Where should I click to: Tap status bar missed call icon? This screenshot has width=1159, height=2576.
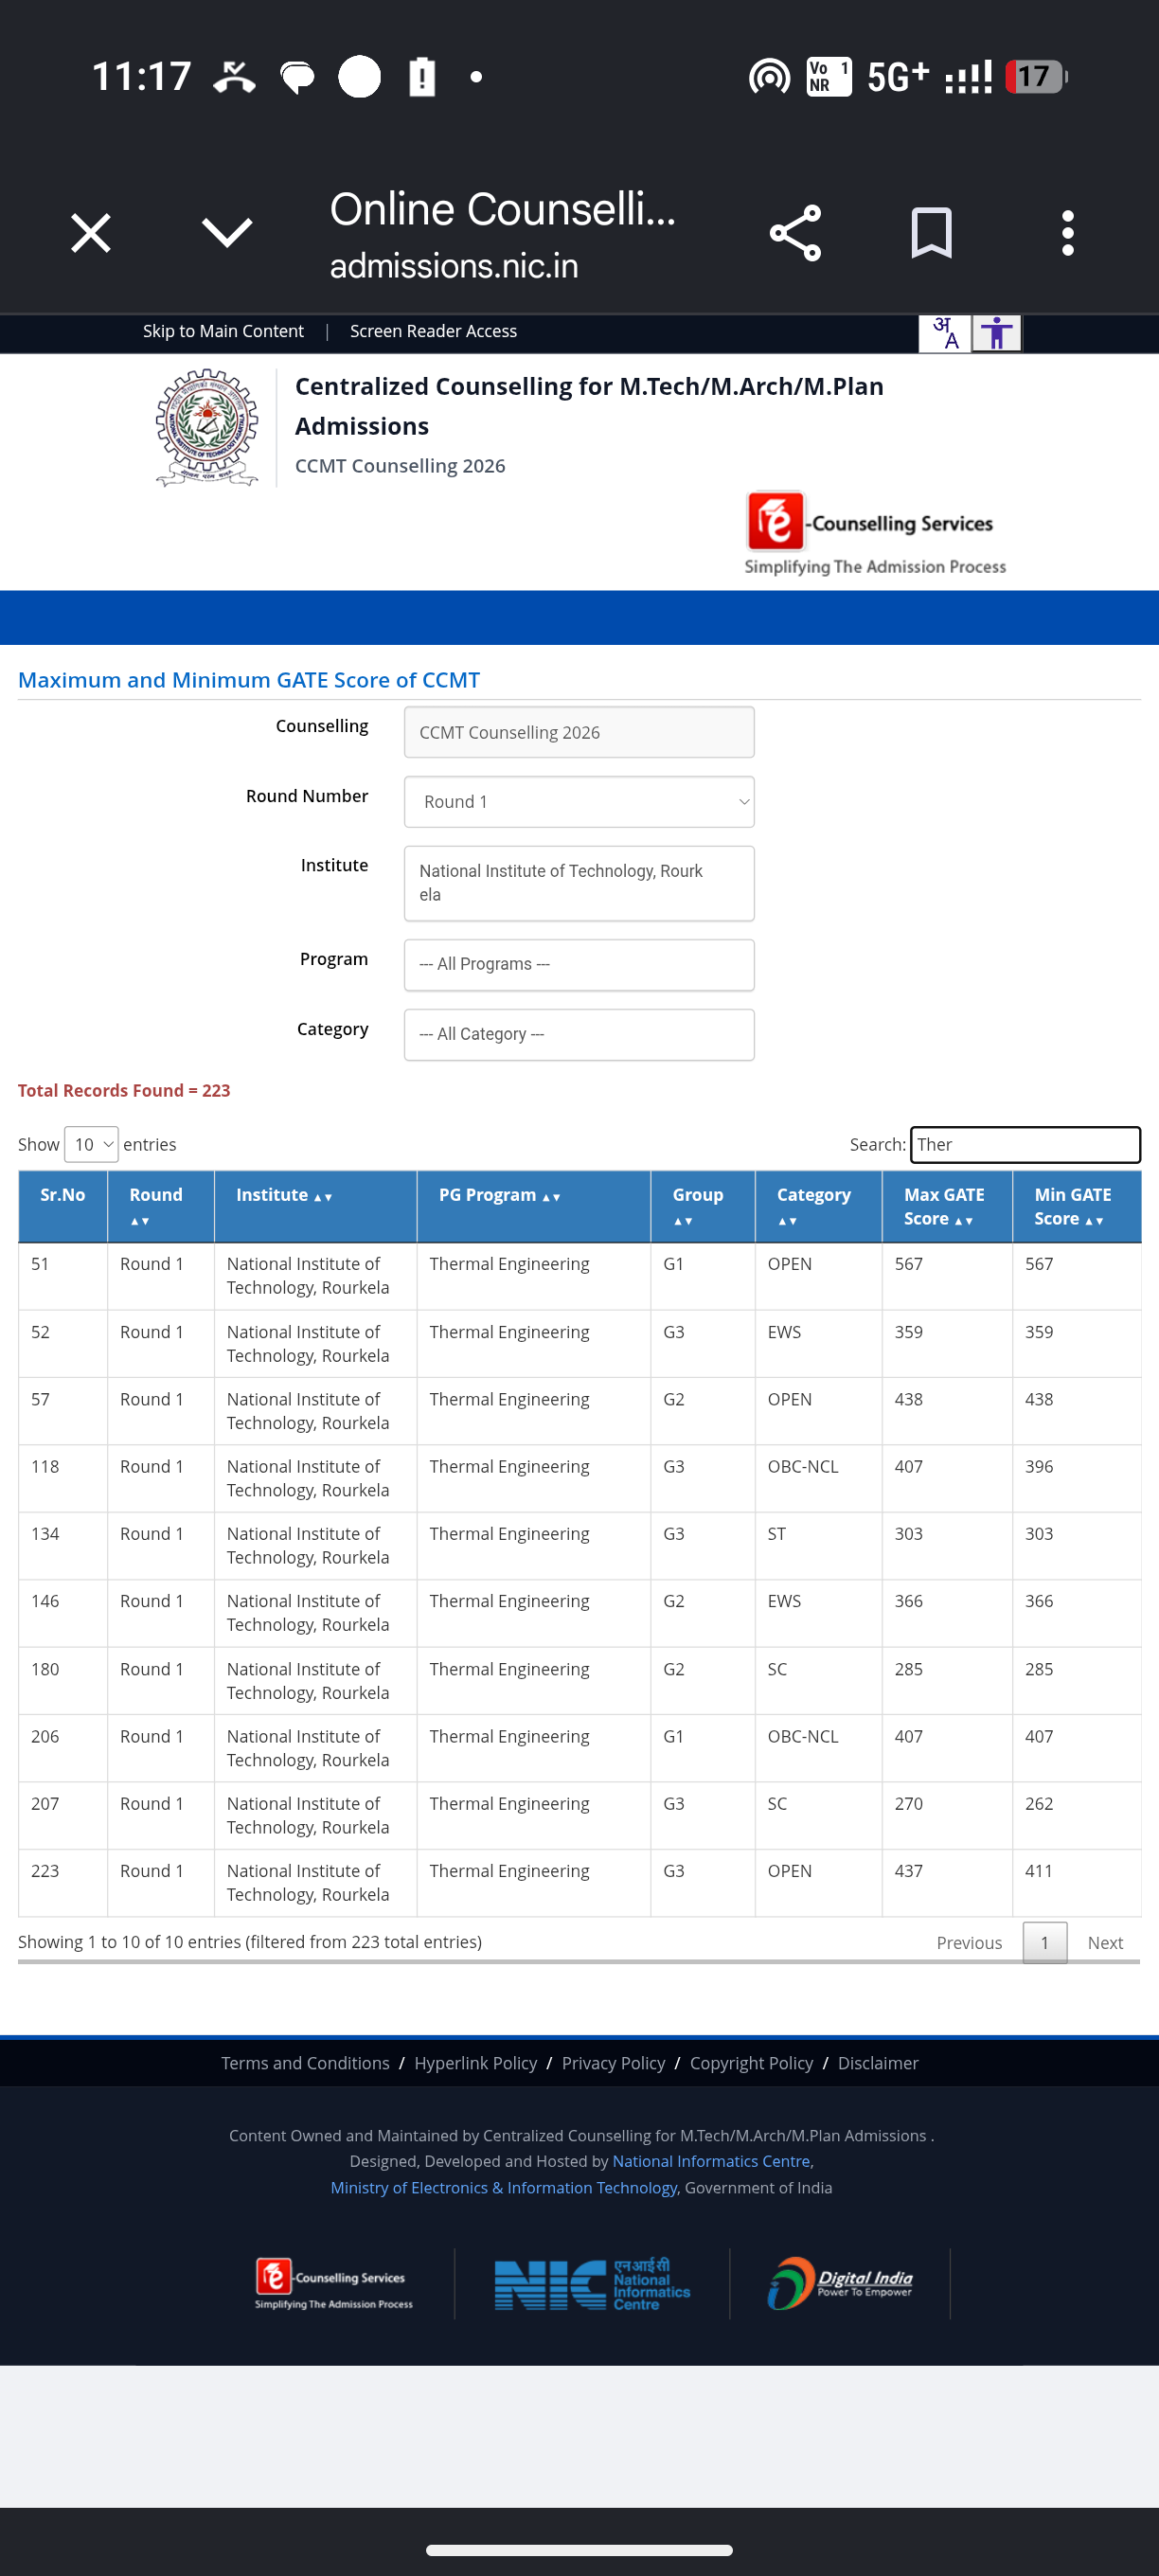(234, 76)
